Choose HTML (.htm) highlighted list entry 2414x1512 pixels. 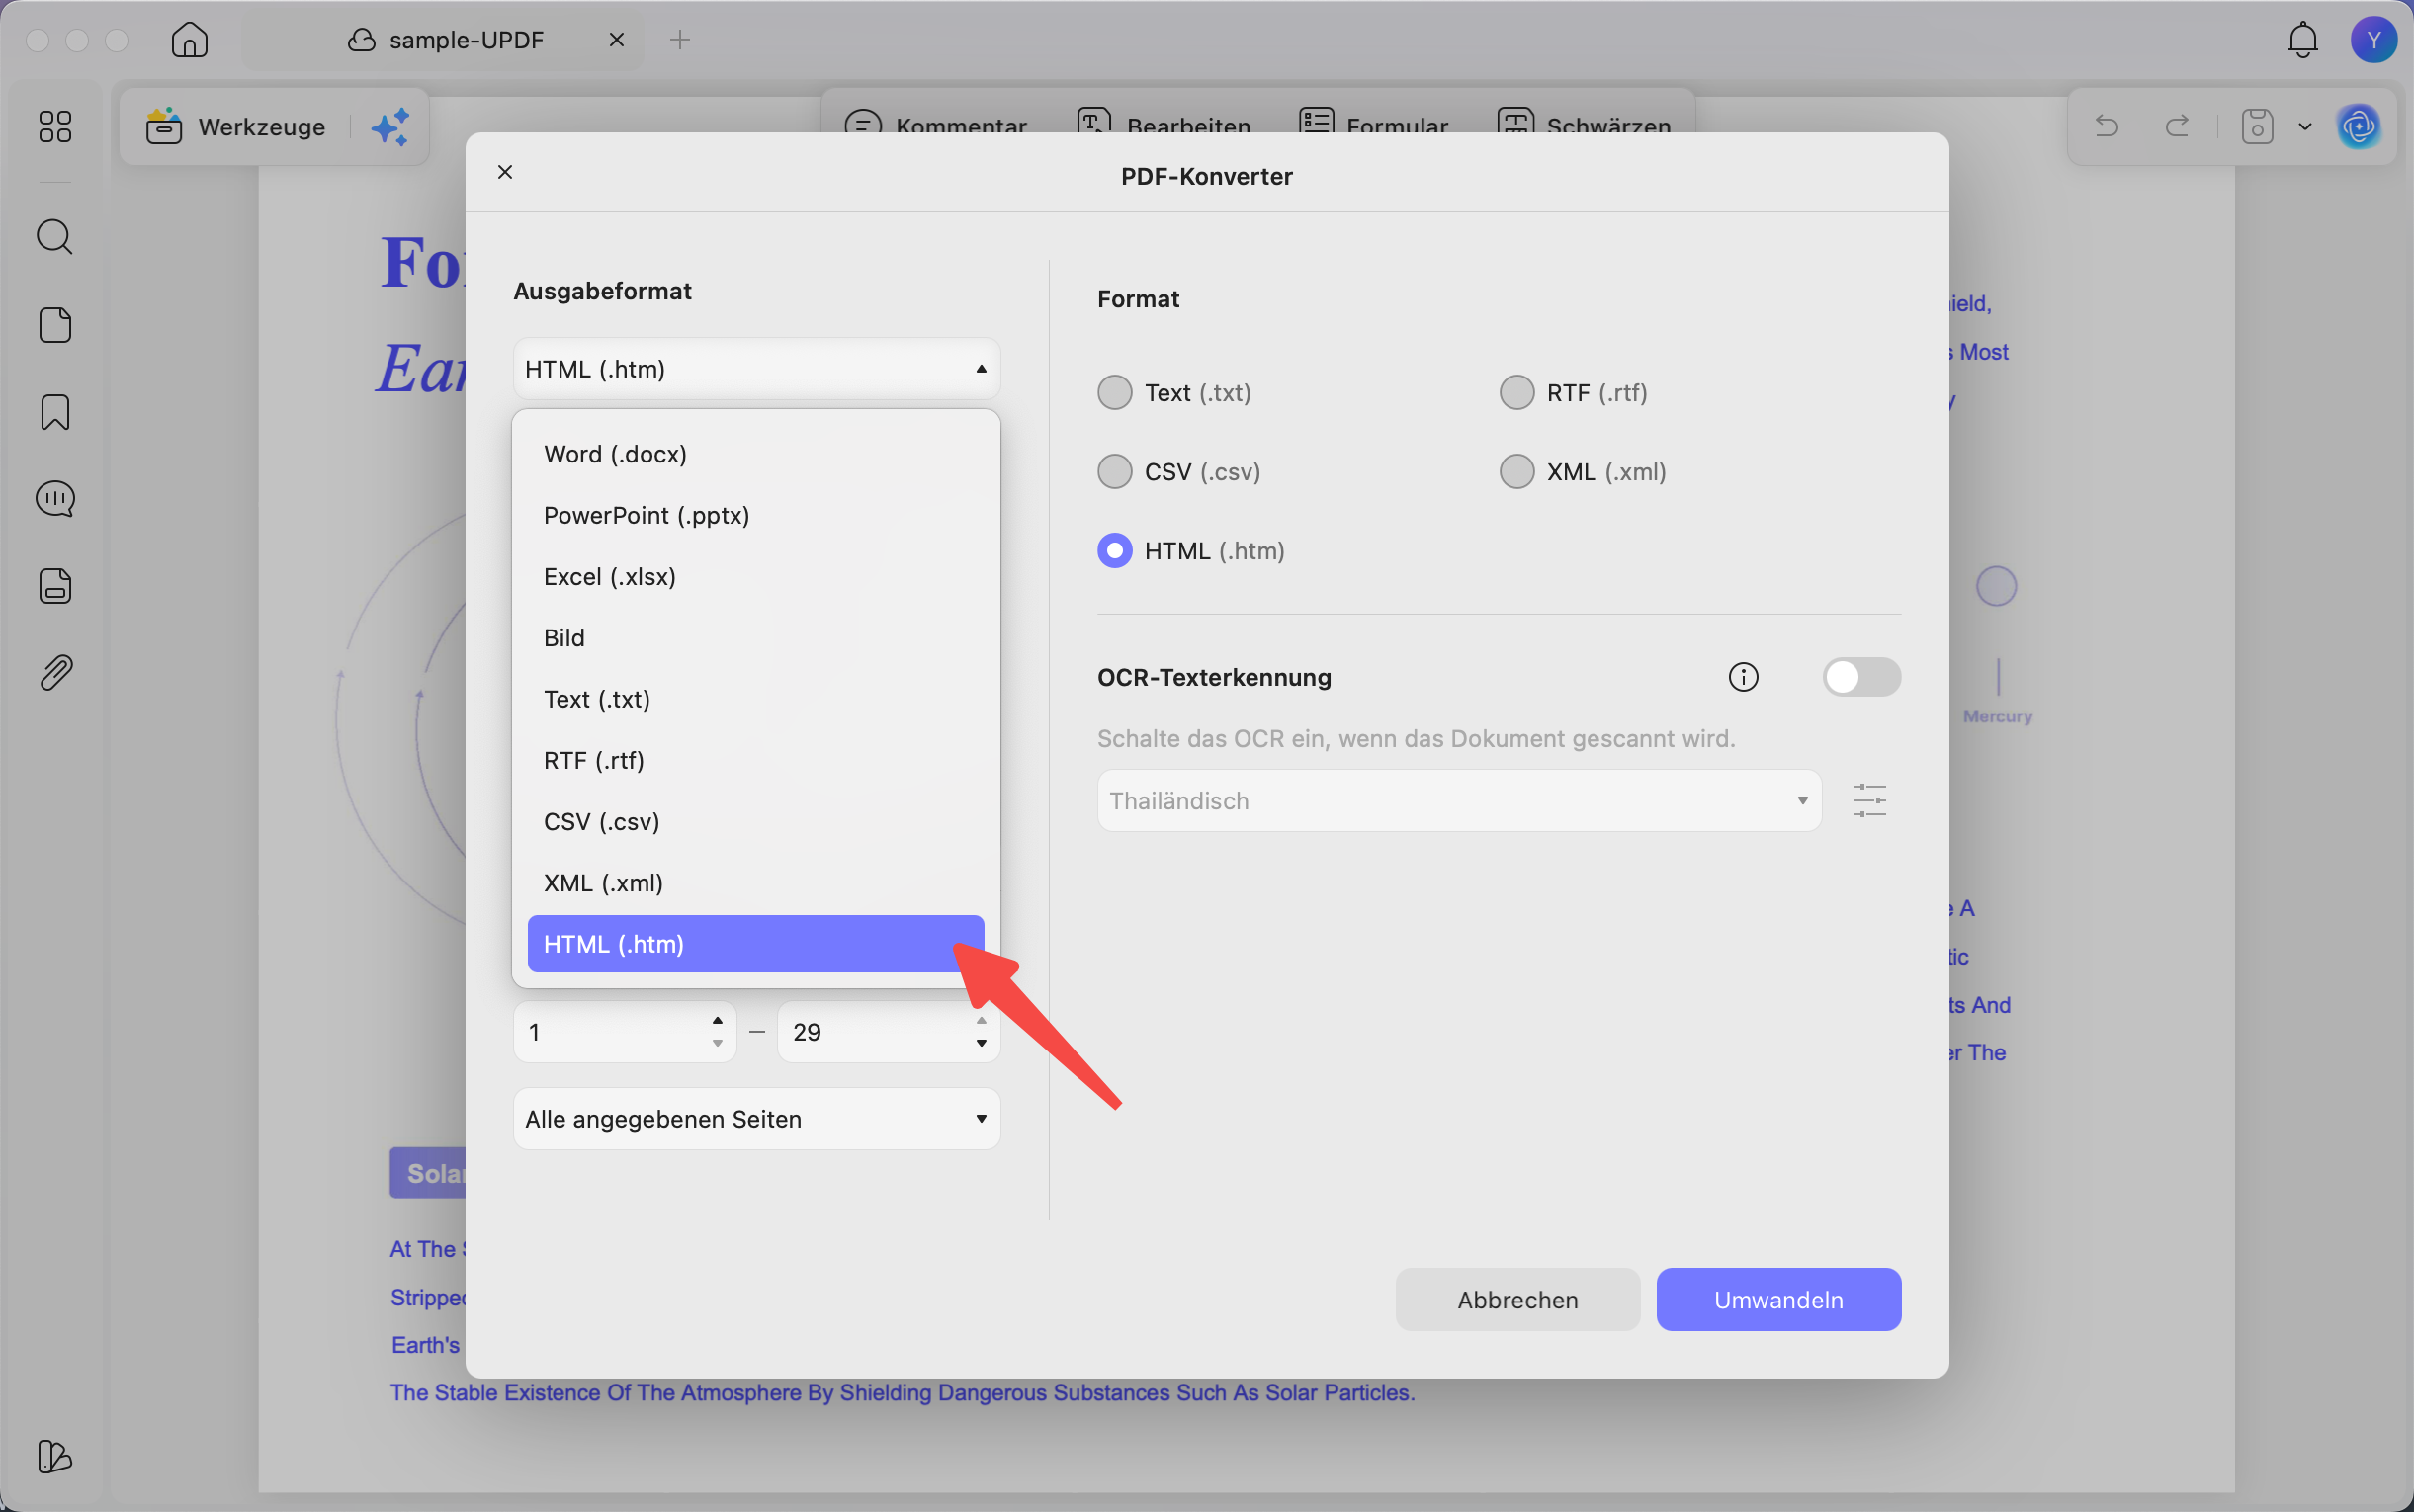pos(756,944)
